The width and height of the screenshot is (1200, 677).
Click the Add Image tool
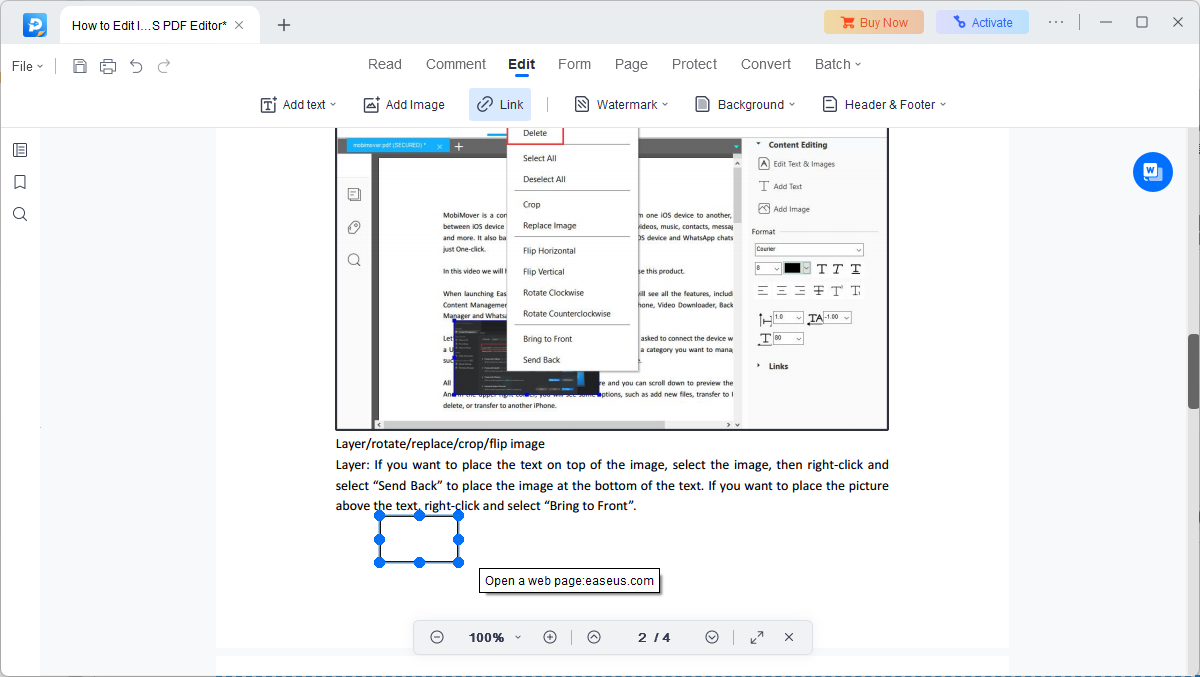tap(404, 104)
